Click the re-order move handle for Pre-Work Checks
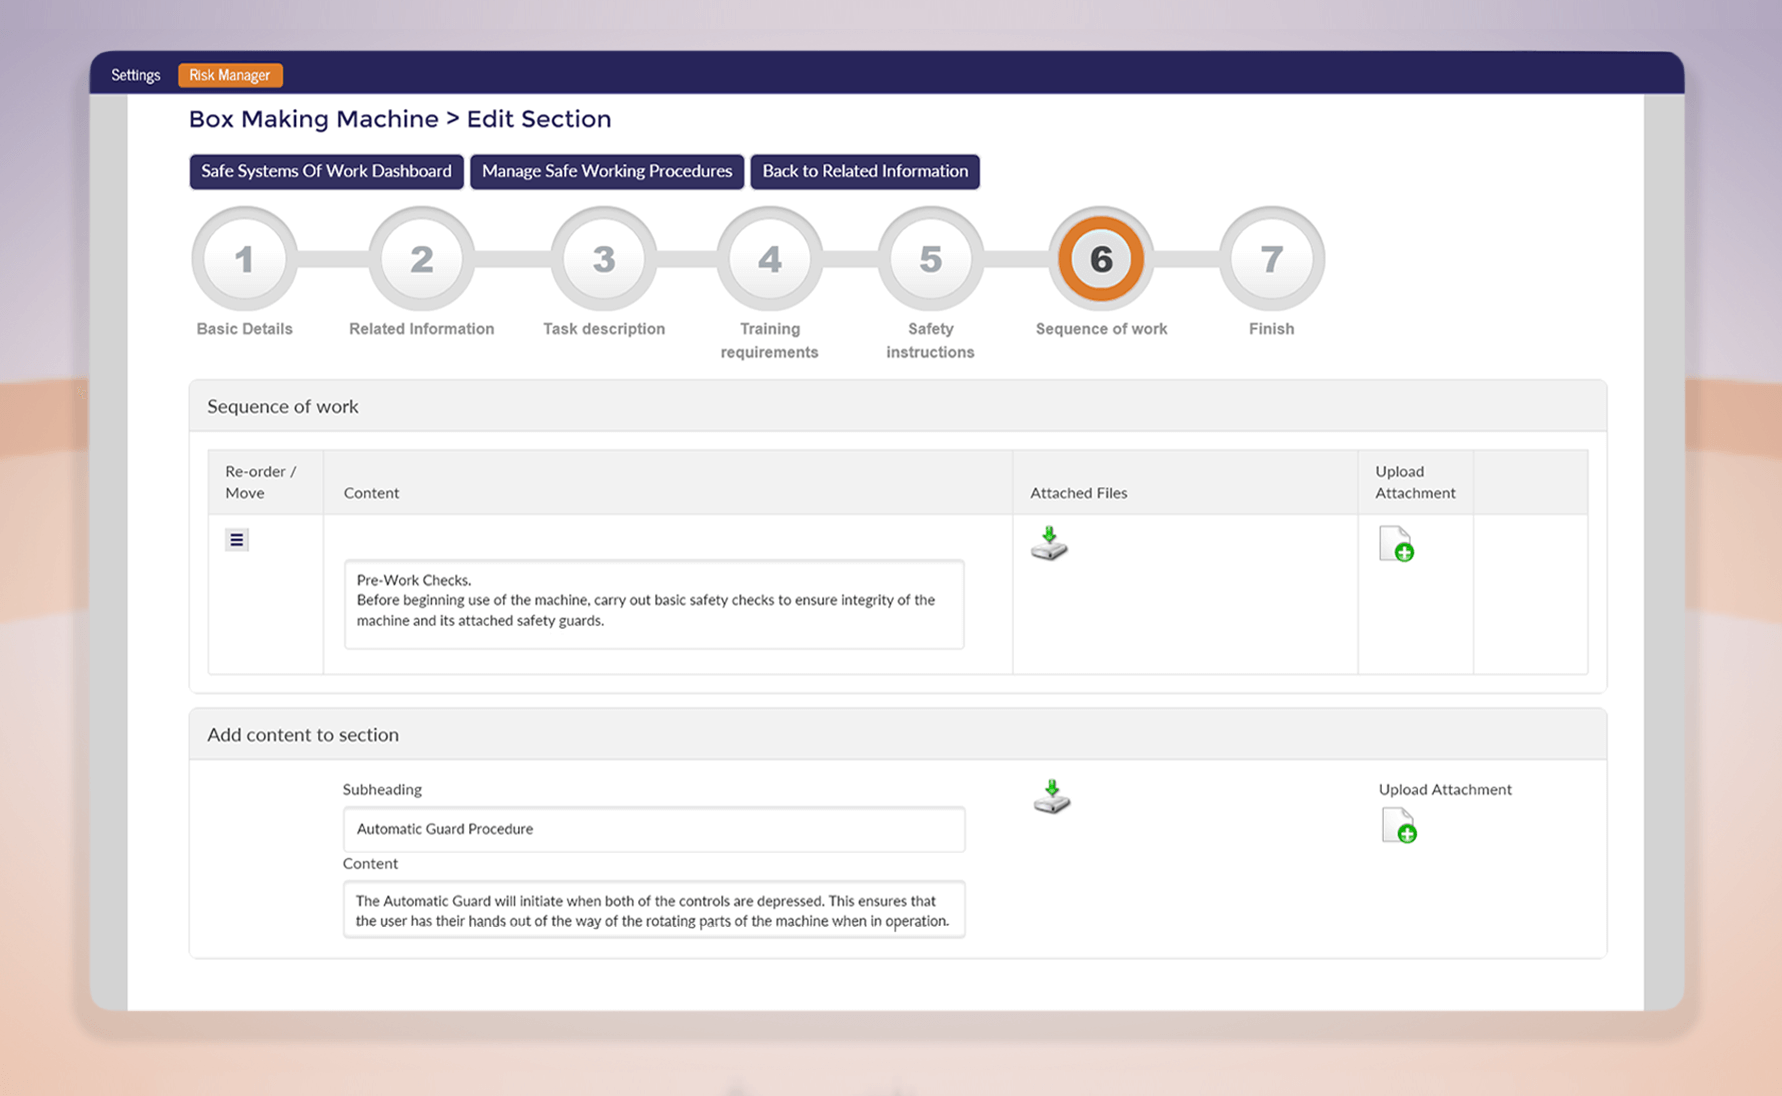Image resolution: width=1782 pixels, height=1096 pixels. pos(237,539)
